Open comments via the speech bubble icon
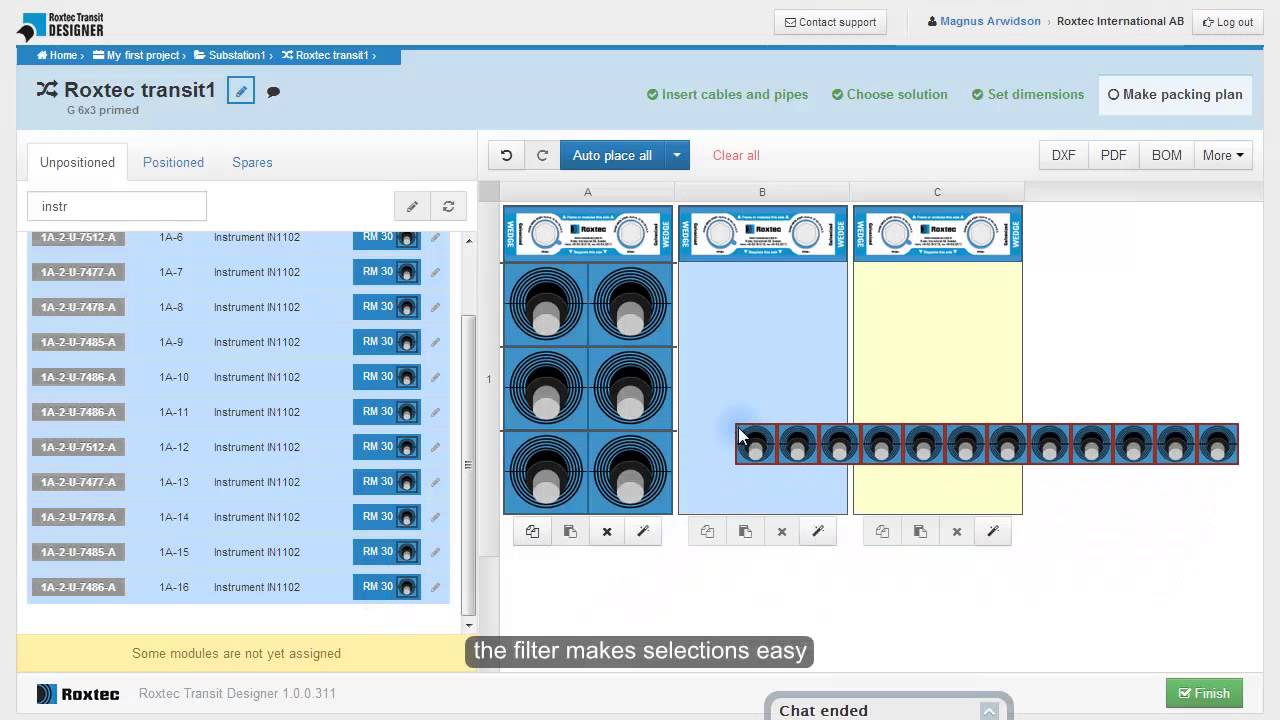Image resolution: width=1280 pixels, height=720 pixels. [x=273, y=92]
